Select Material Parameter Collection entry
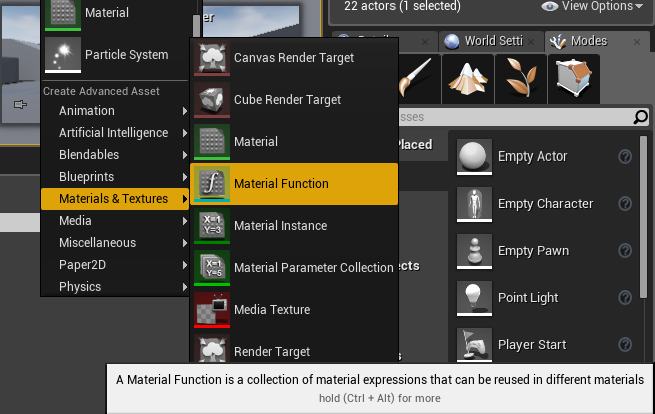Screen dimensions: 655x414 [294, 268]
